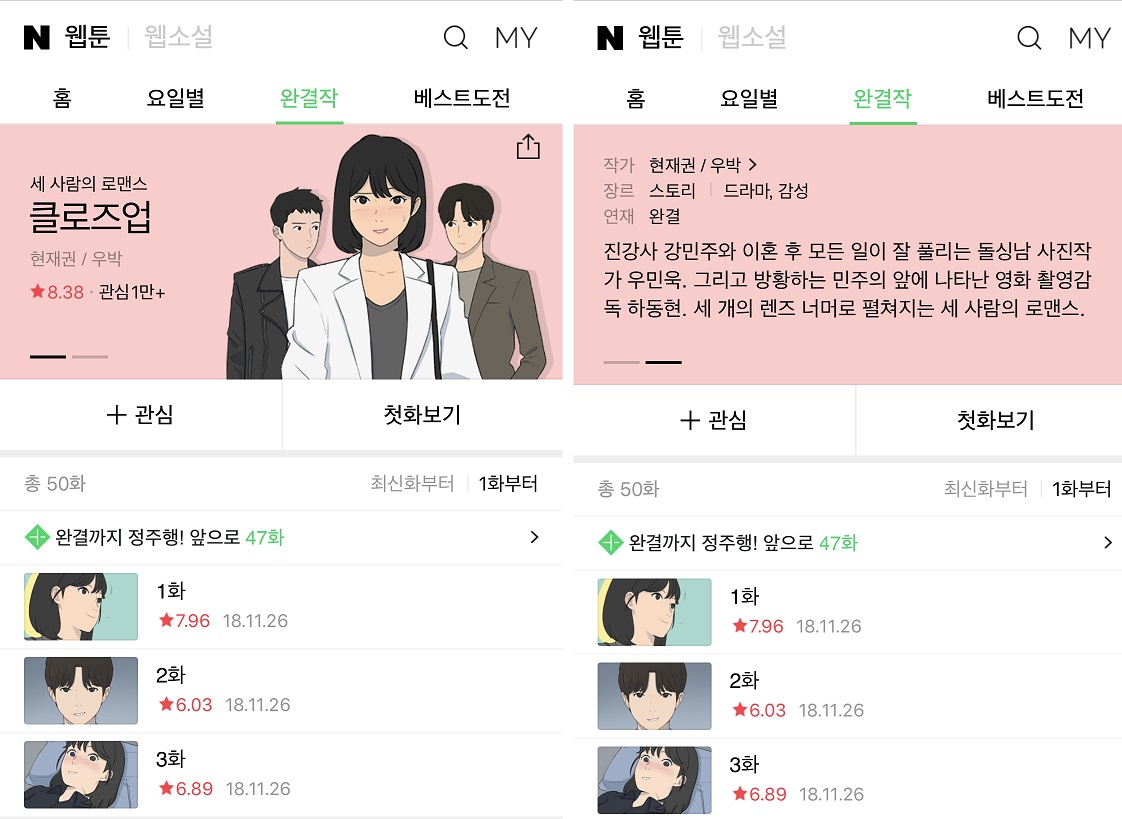Switch to 베스트도전 tab in right screen
The image size is (1122, 819).
[x=1035, y=98]
